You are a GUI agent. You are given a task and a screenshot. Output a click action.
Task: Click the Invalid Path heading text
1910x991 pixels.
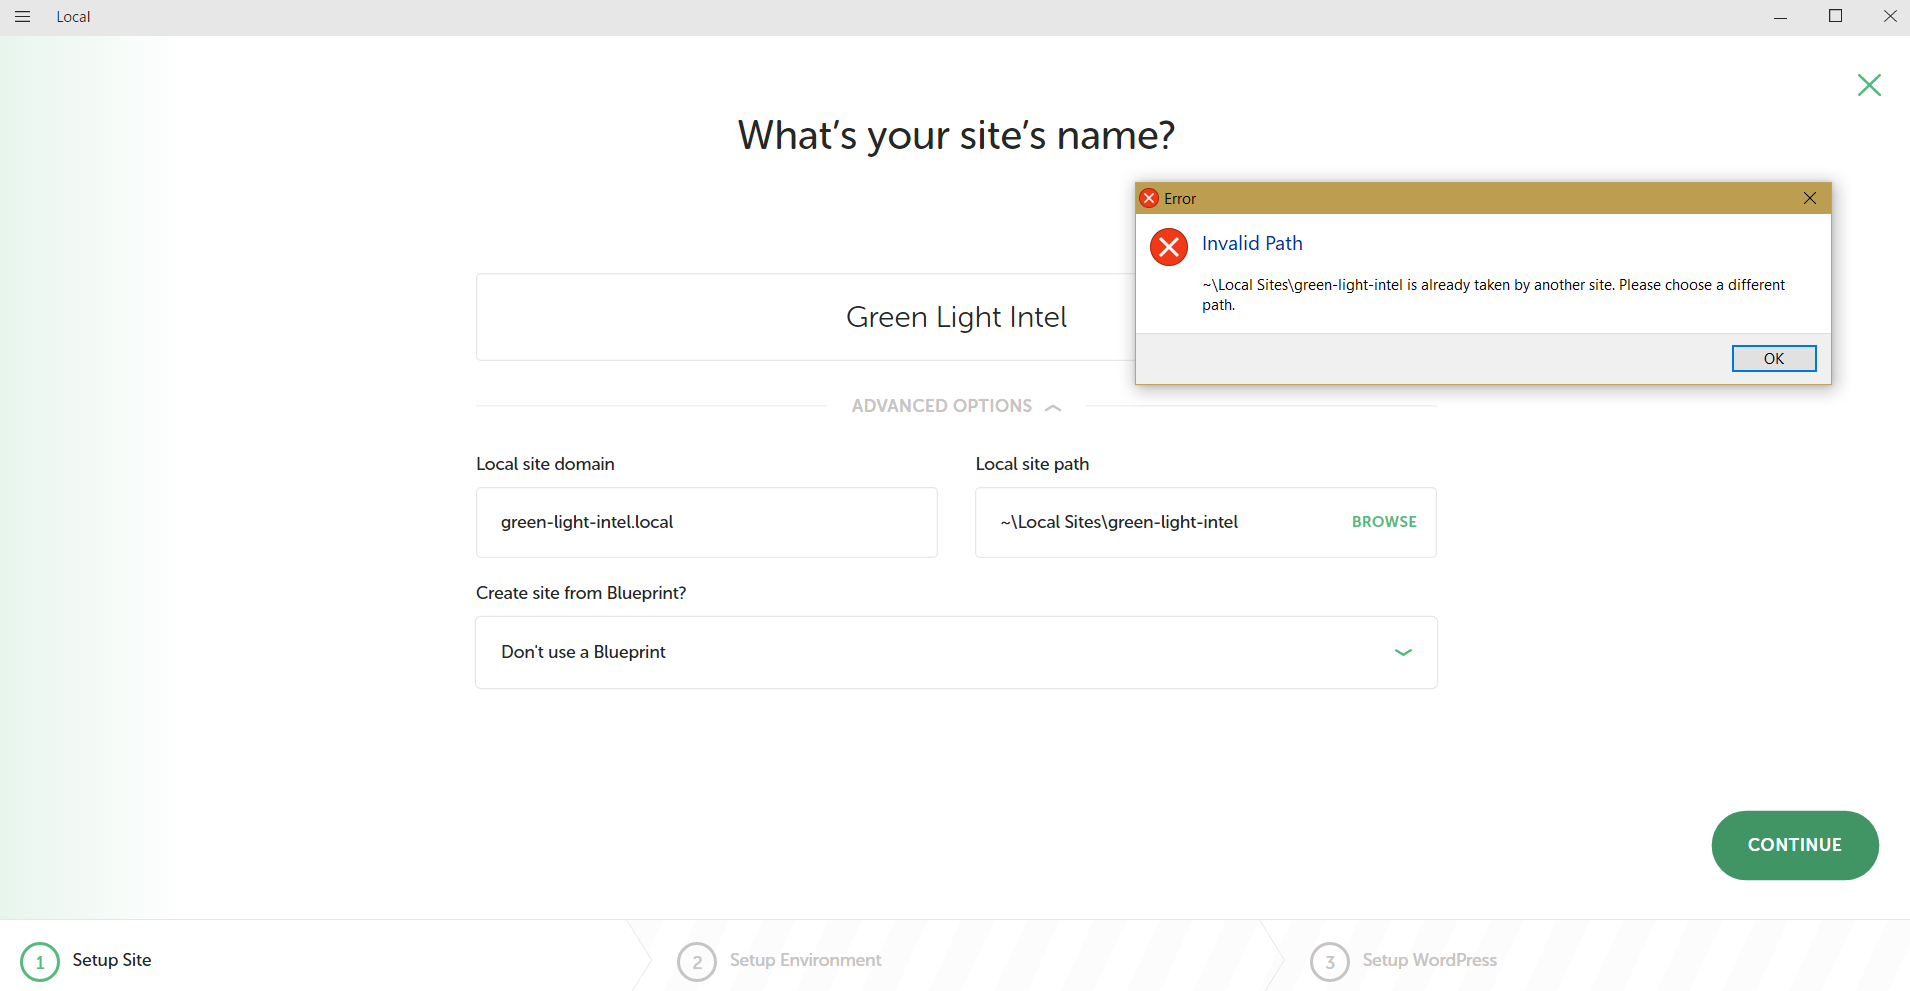[x=1252, y=243]
